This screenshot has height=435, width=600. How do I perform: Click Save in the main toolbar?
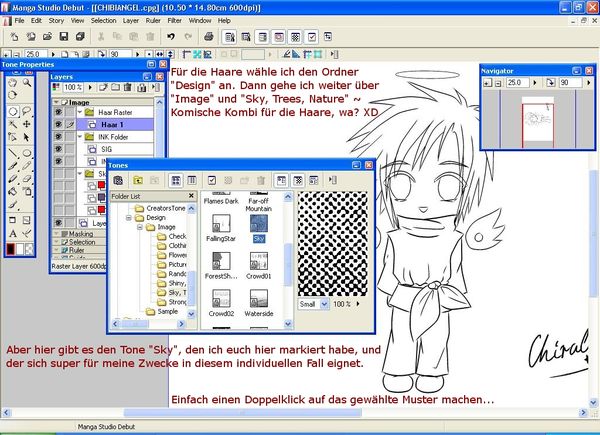(64, 36)
